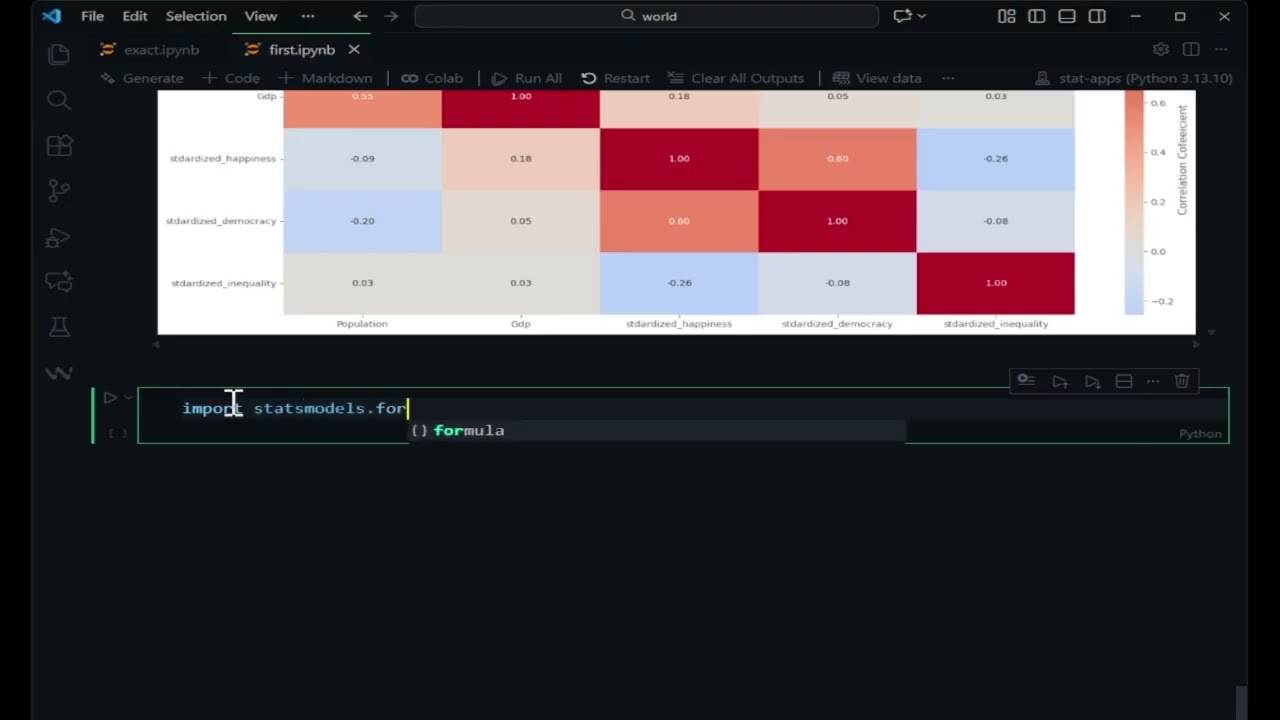Select the first.ipynb tab

pyautogui.click(x=301, y=50)
